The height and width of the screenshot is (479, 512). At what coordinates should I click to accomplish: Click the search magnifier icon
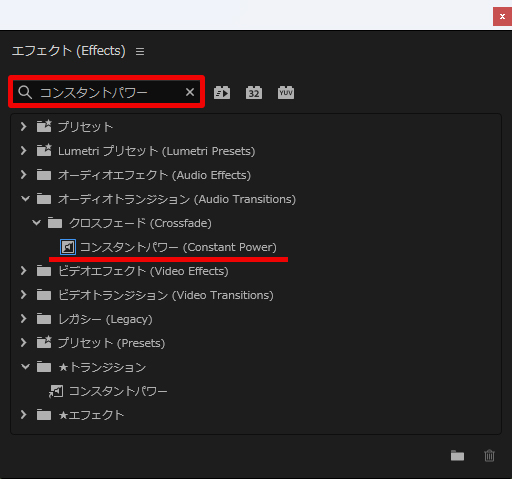(x=25, y=92)
